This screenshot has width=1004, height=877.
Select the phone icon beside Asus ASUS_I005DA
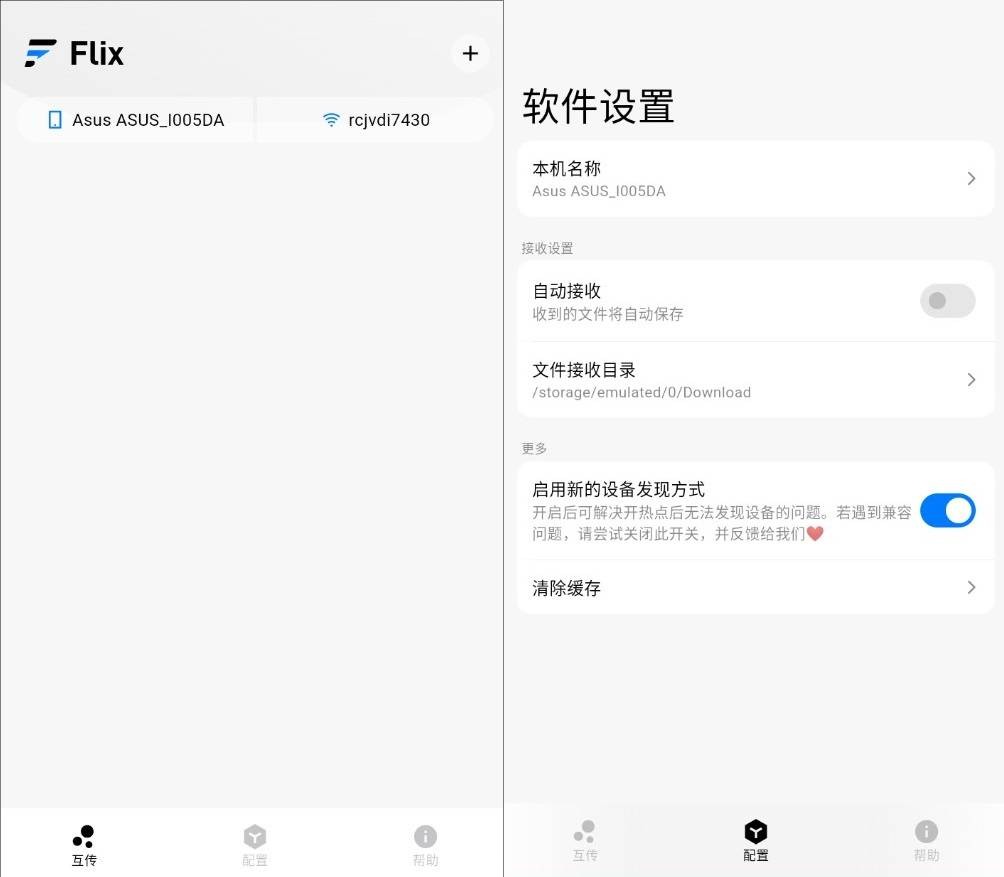55,120
